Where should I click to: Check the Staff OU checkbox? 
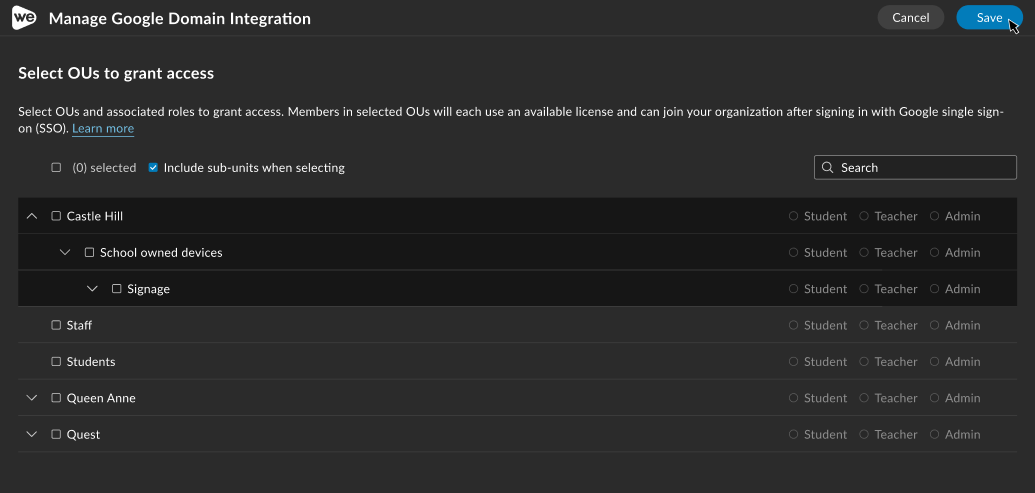(x=56, y=325)
